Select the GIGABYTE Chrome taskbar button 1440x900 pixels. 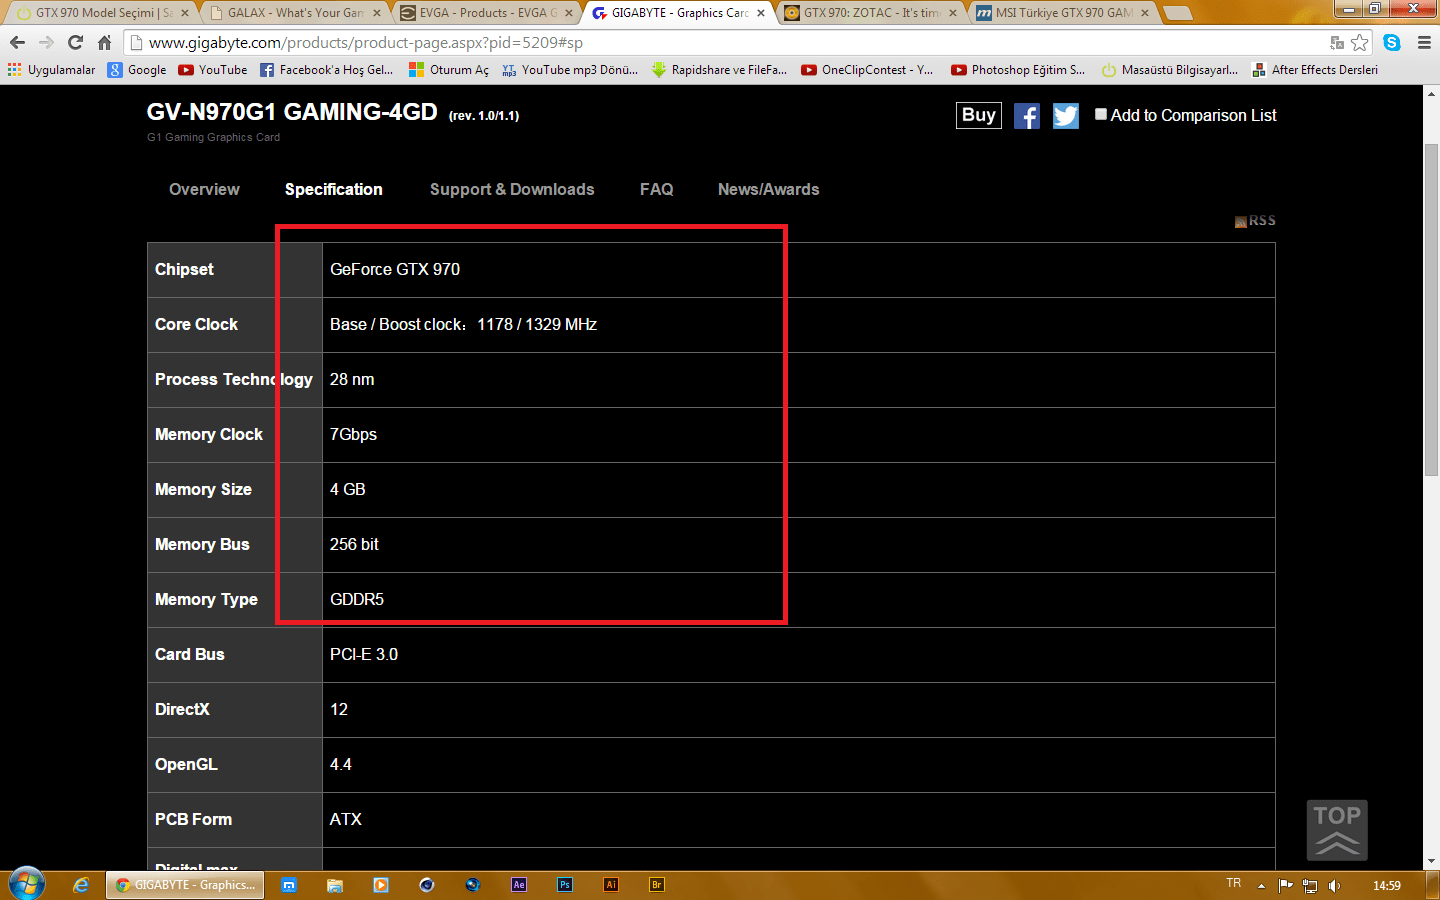point(185,885)
